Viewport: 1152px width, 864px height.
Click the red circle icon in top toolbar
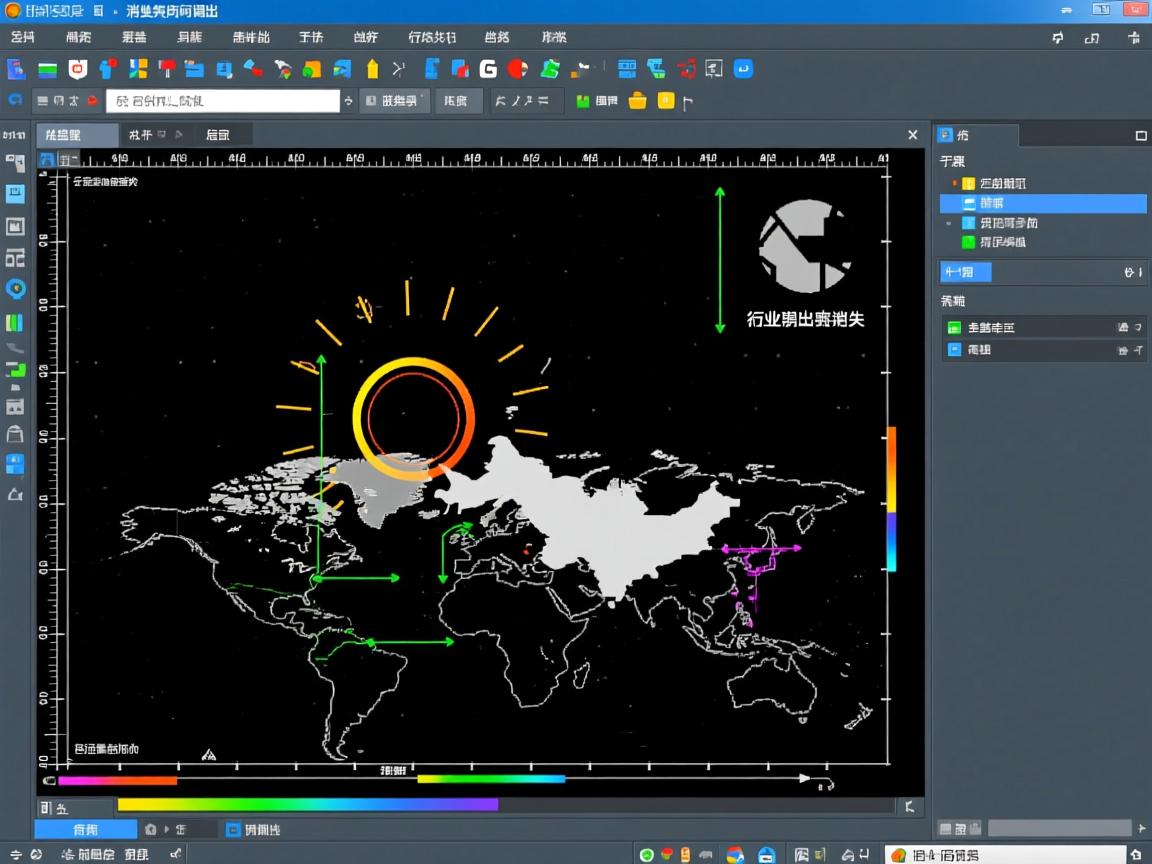coord(517,69)
